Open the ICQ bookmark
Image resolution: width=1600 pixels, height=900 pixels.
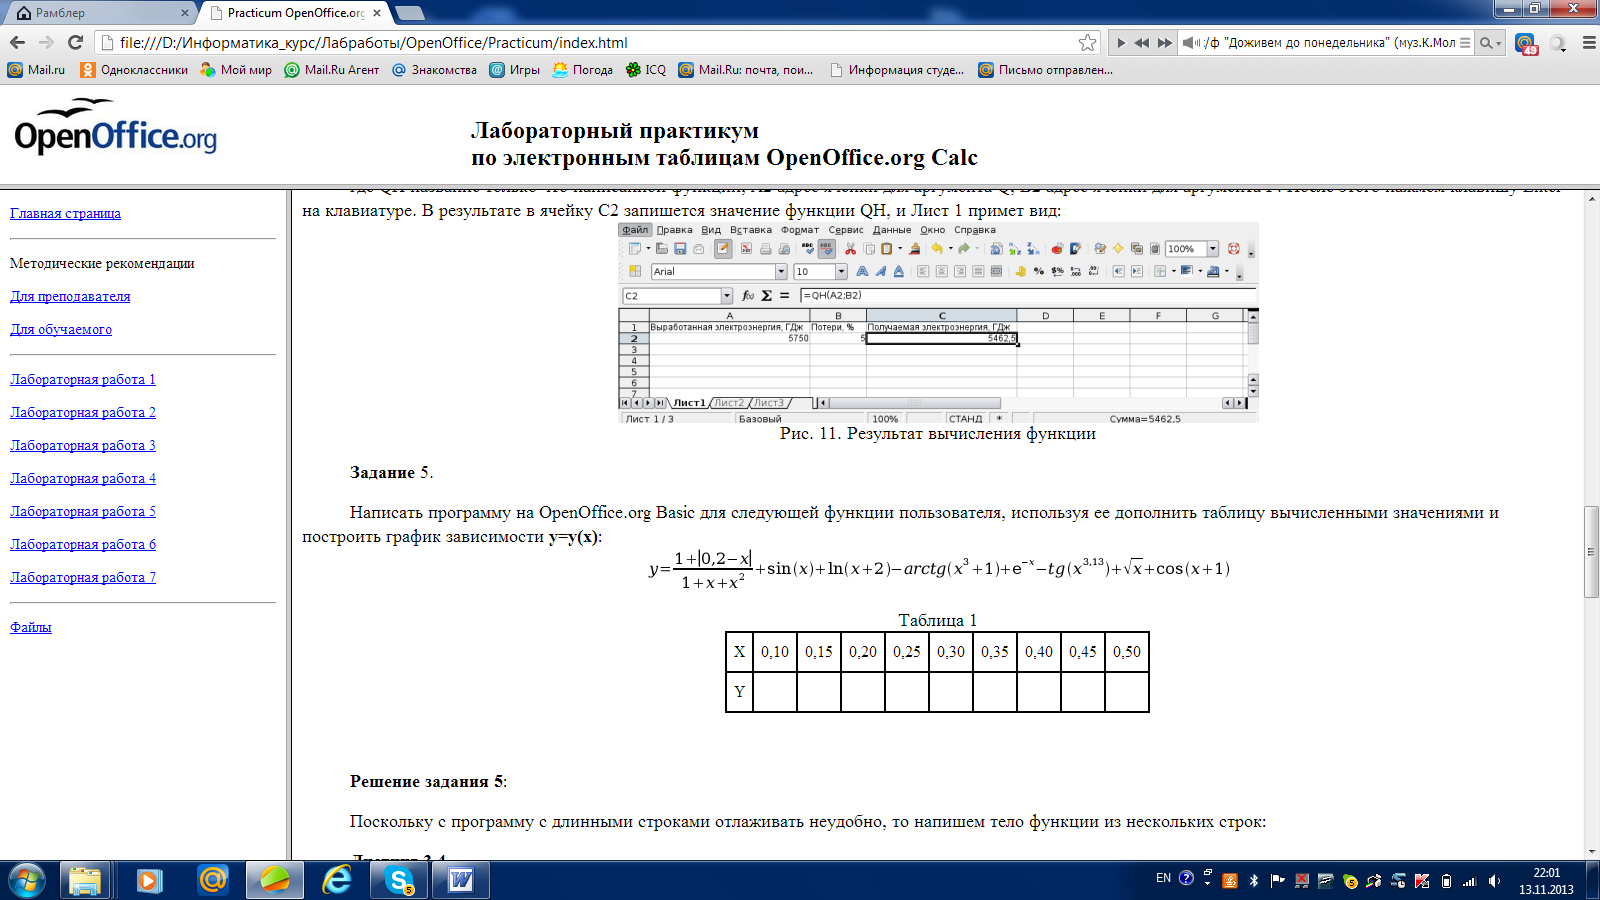(x=645, y=70)
